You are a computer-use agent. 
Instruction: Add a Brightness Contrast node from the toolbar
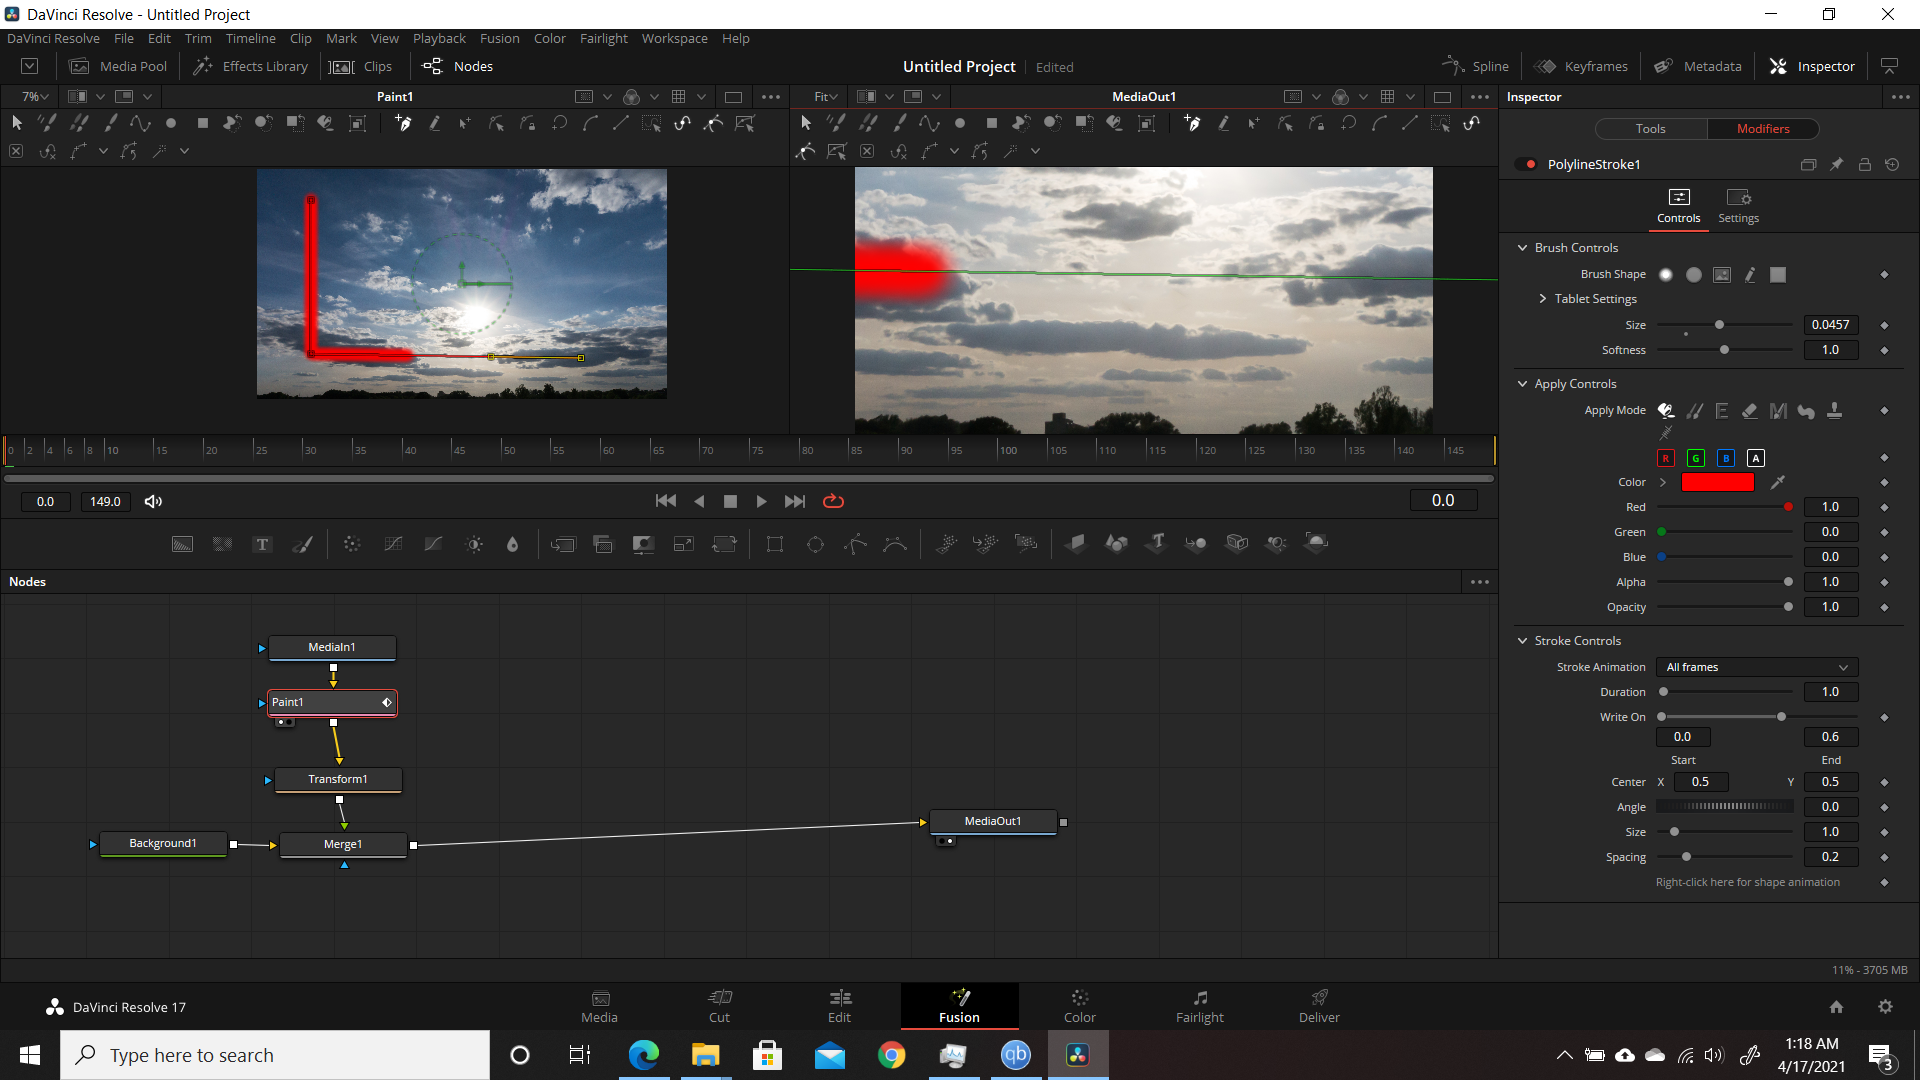(x=474, y=544)
